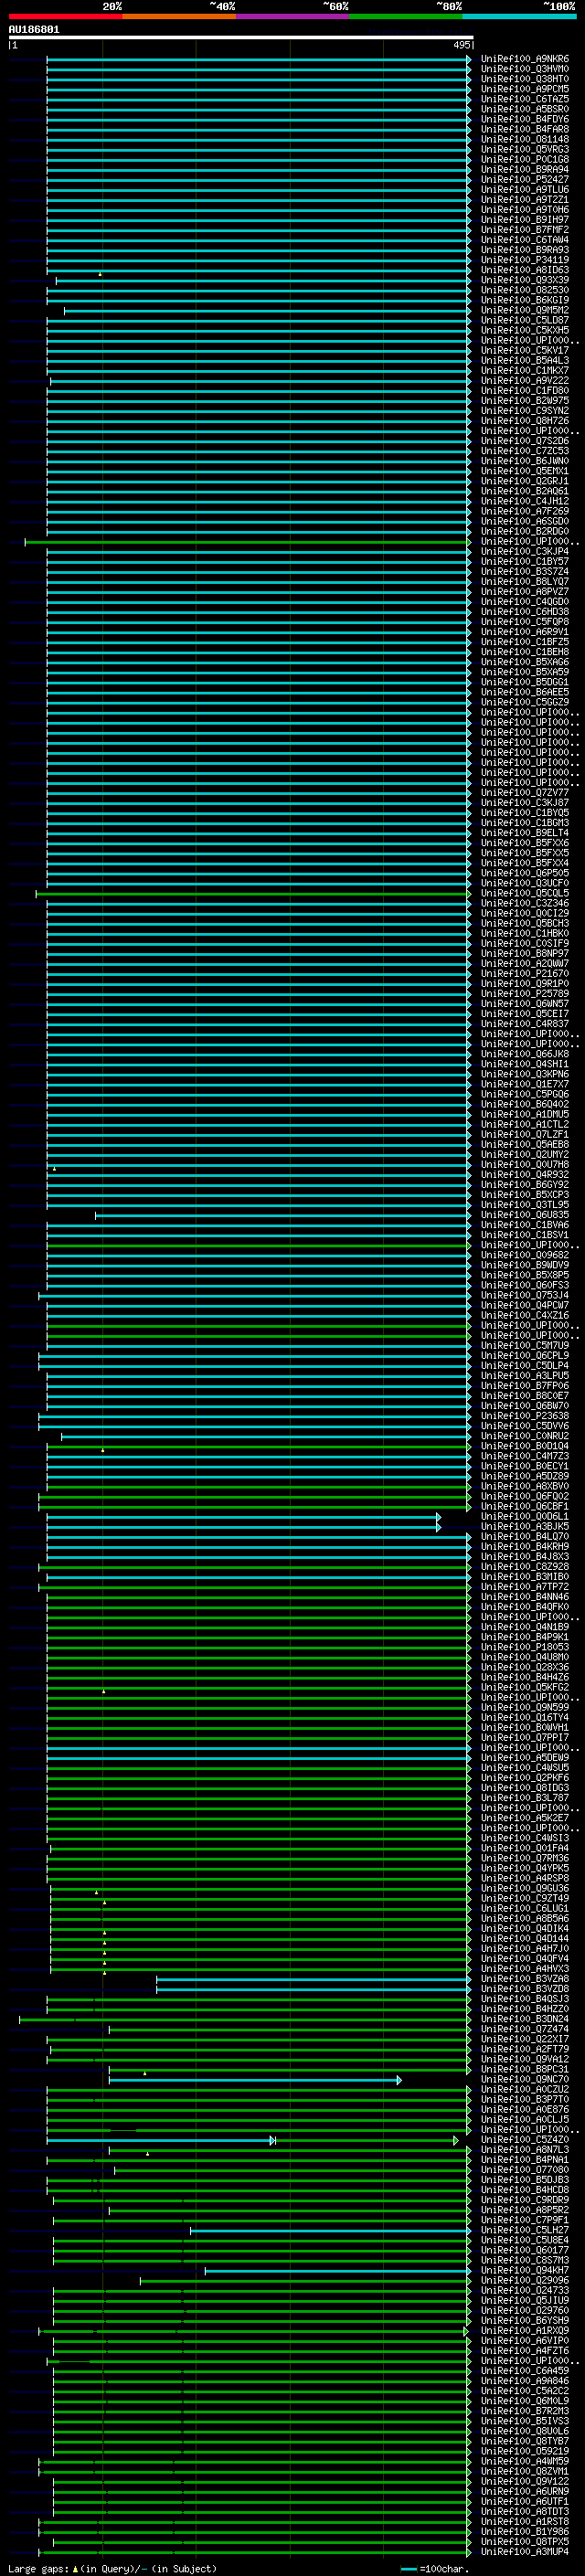Click hit label UniRef100_B7FMF2
The height and width of the screenshot is (2576, 585).
tap(525, 230)
